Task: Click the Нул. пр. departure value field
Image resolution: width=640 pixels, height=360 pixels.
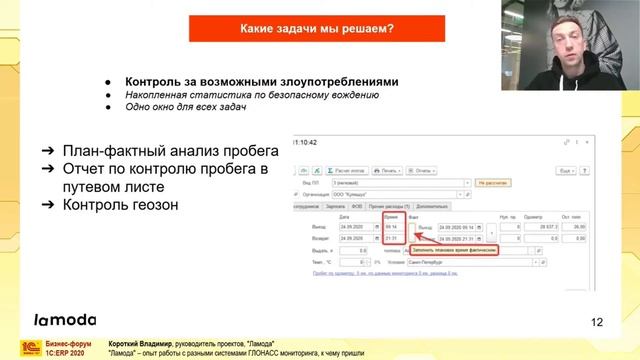Action: click(x=510, y=227)
